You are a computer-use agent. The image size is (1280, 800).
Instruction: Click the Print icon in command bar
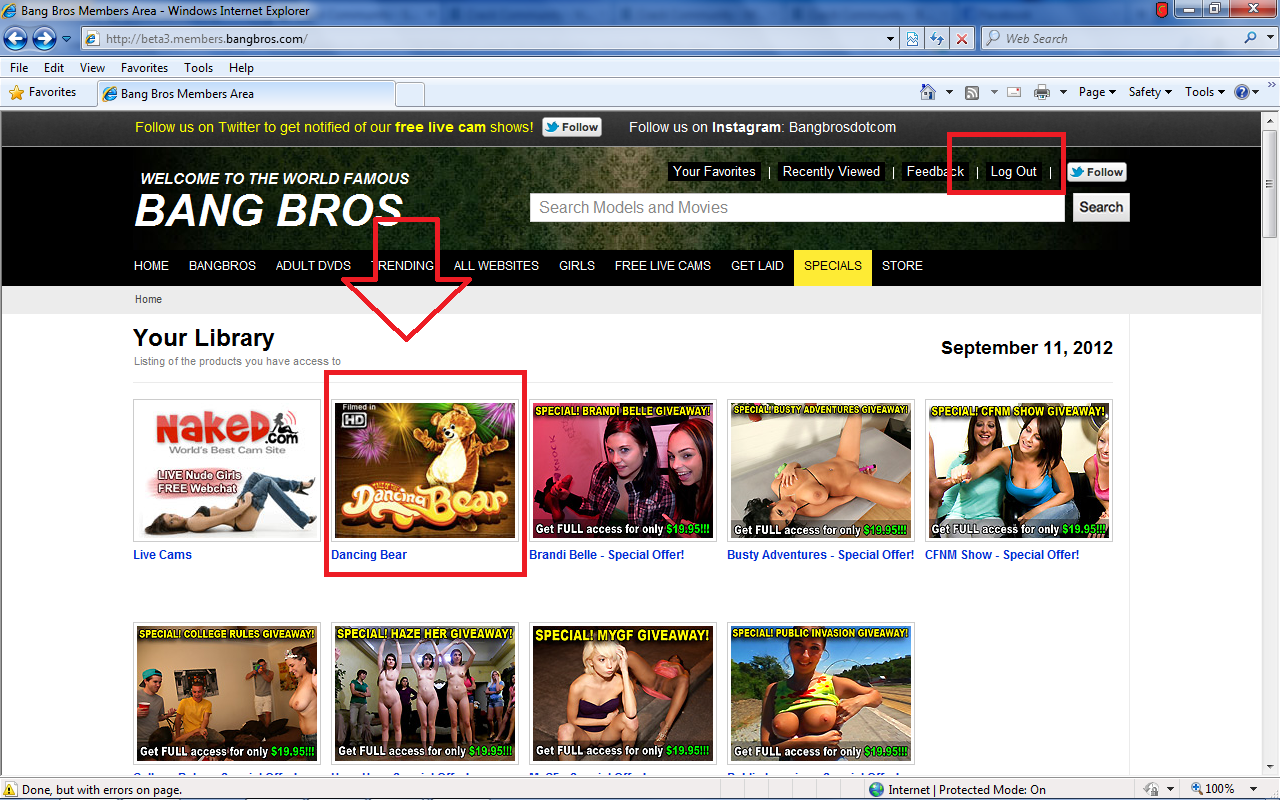click(x=1042, y=92)
